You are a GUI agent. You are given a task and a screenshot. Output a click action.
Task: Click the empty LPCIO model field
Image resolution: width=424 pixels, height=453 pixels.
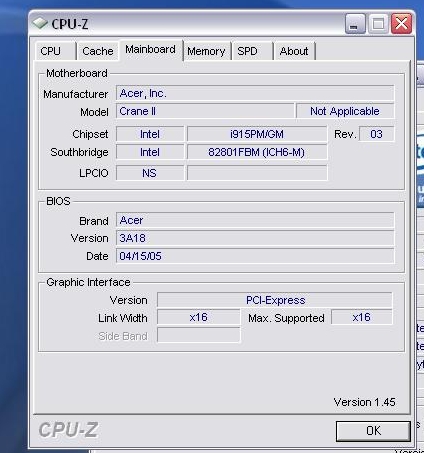[257, 173]
